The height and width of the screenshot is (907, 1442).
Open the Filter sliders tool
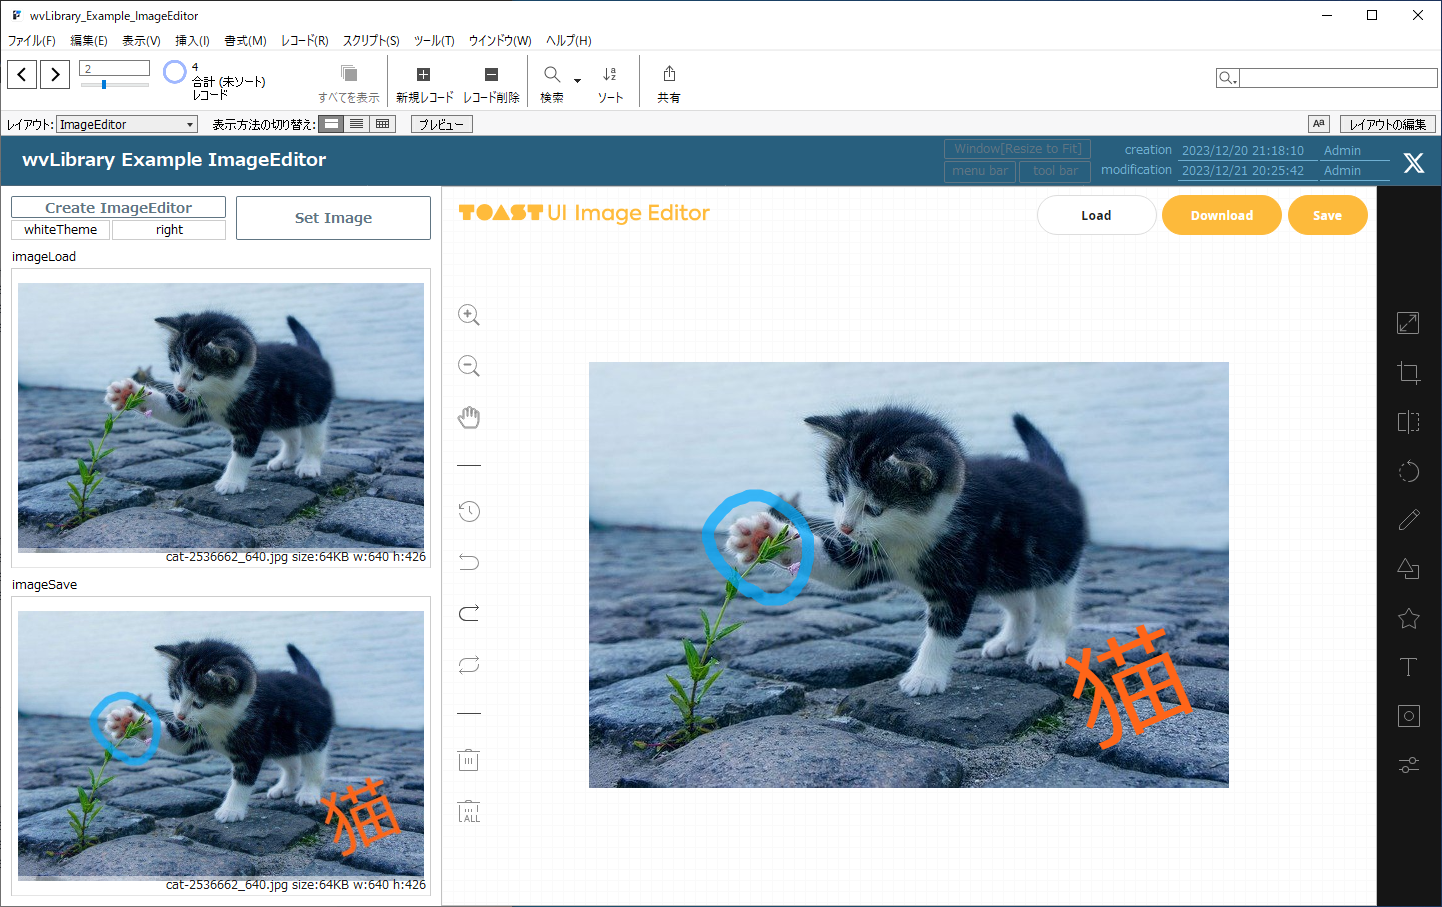point(1408,765)
